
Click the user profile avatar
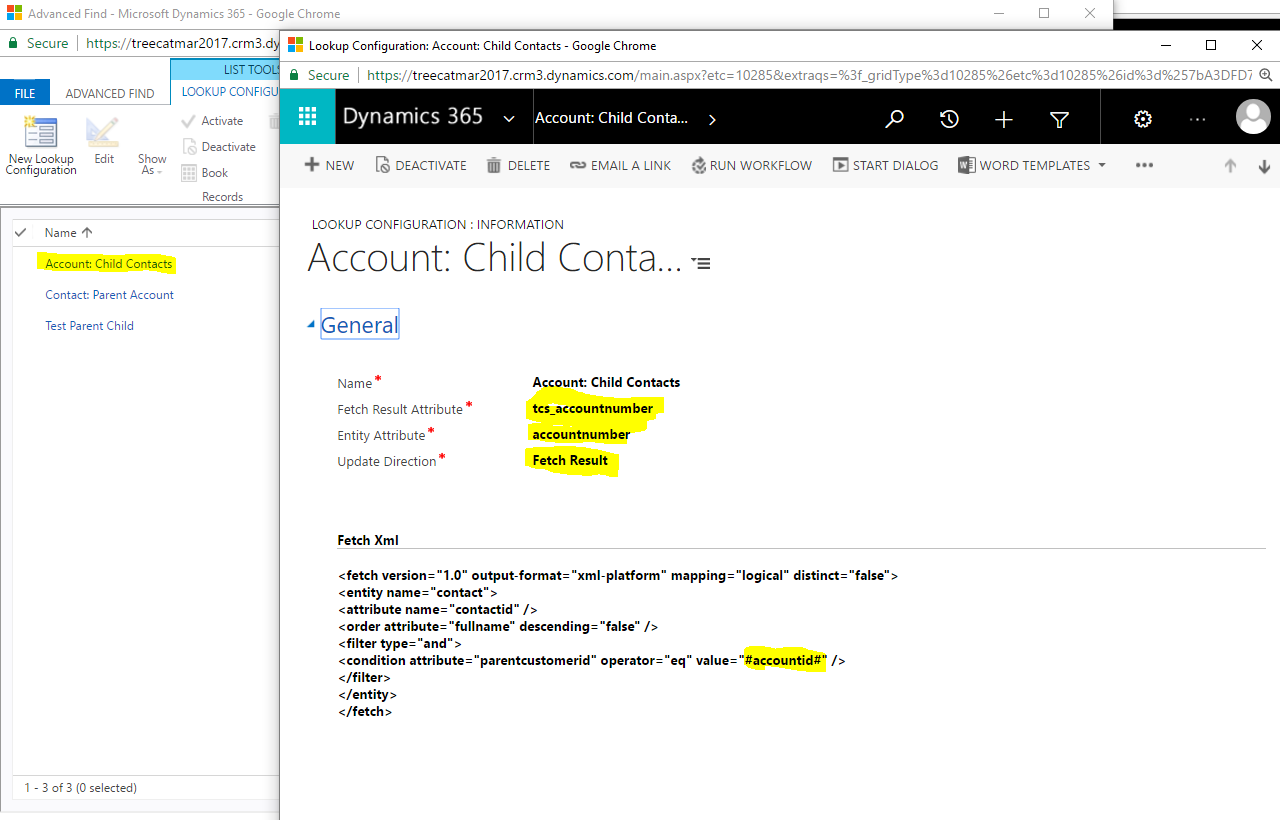(1253, 117)
